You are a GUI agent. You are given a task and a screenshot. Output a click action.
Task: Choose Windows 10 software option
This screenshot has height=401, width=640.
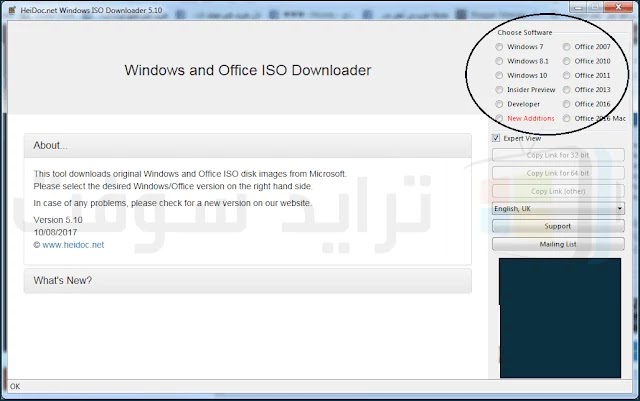499,76
